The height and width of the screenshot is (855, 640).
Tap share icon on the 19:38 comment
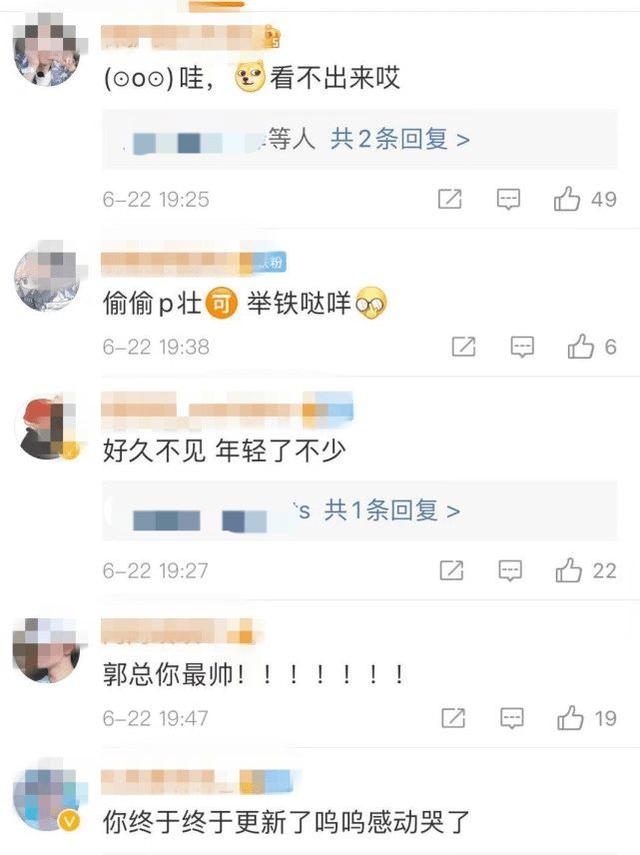point(464,346)
